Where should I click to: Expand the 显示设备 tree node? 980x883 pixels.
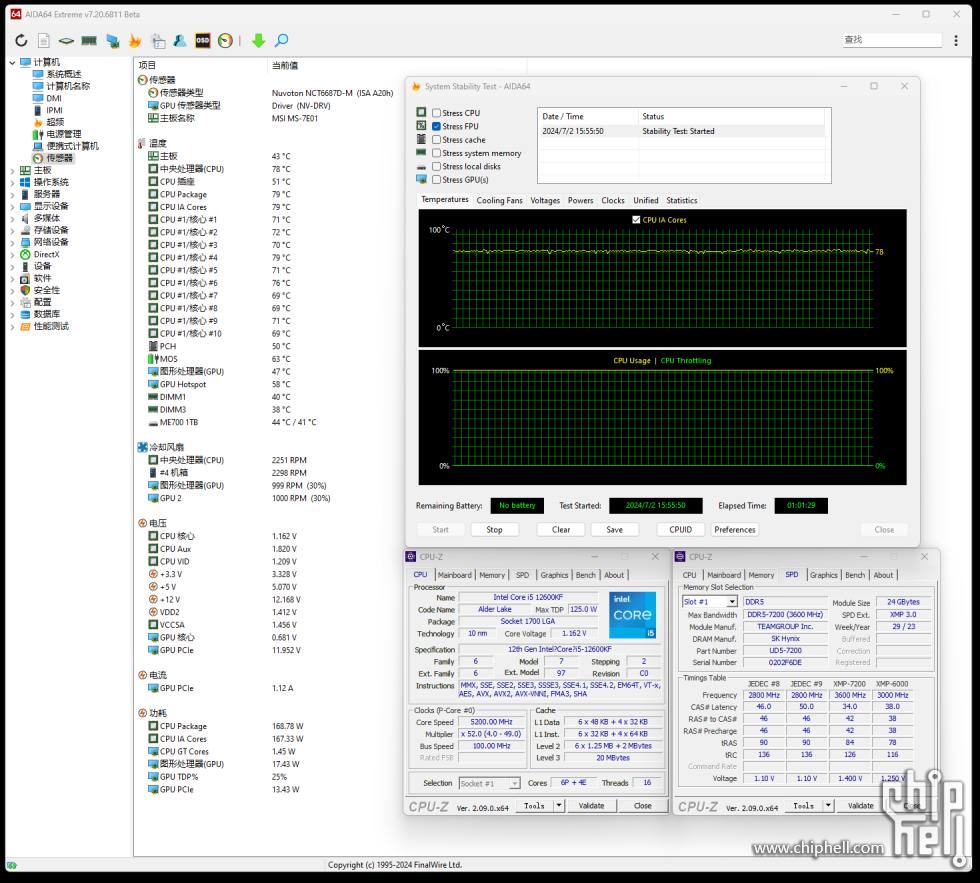coord(12,206)
